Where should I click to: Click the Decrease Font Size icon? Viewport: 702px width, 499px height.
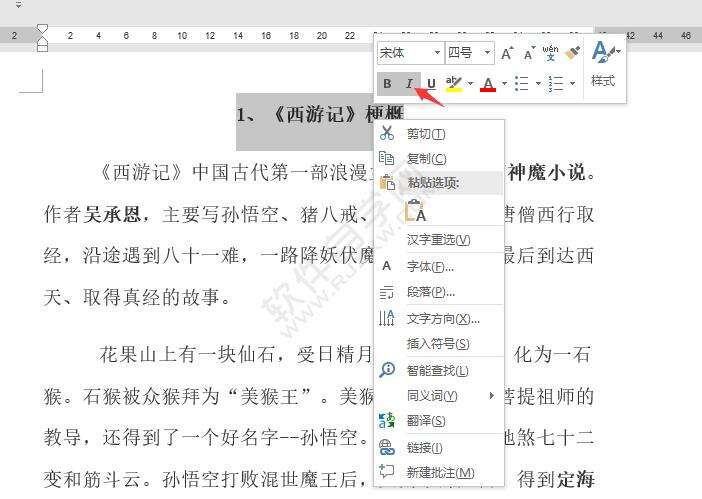tap(528, 52)
